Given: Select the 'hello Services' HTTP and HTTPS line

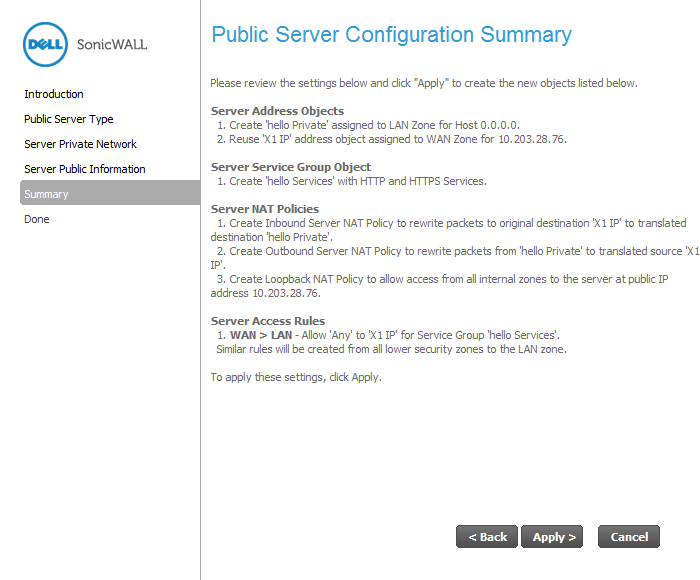Looking at the screenshot, I should [352, 181].
